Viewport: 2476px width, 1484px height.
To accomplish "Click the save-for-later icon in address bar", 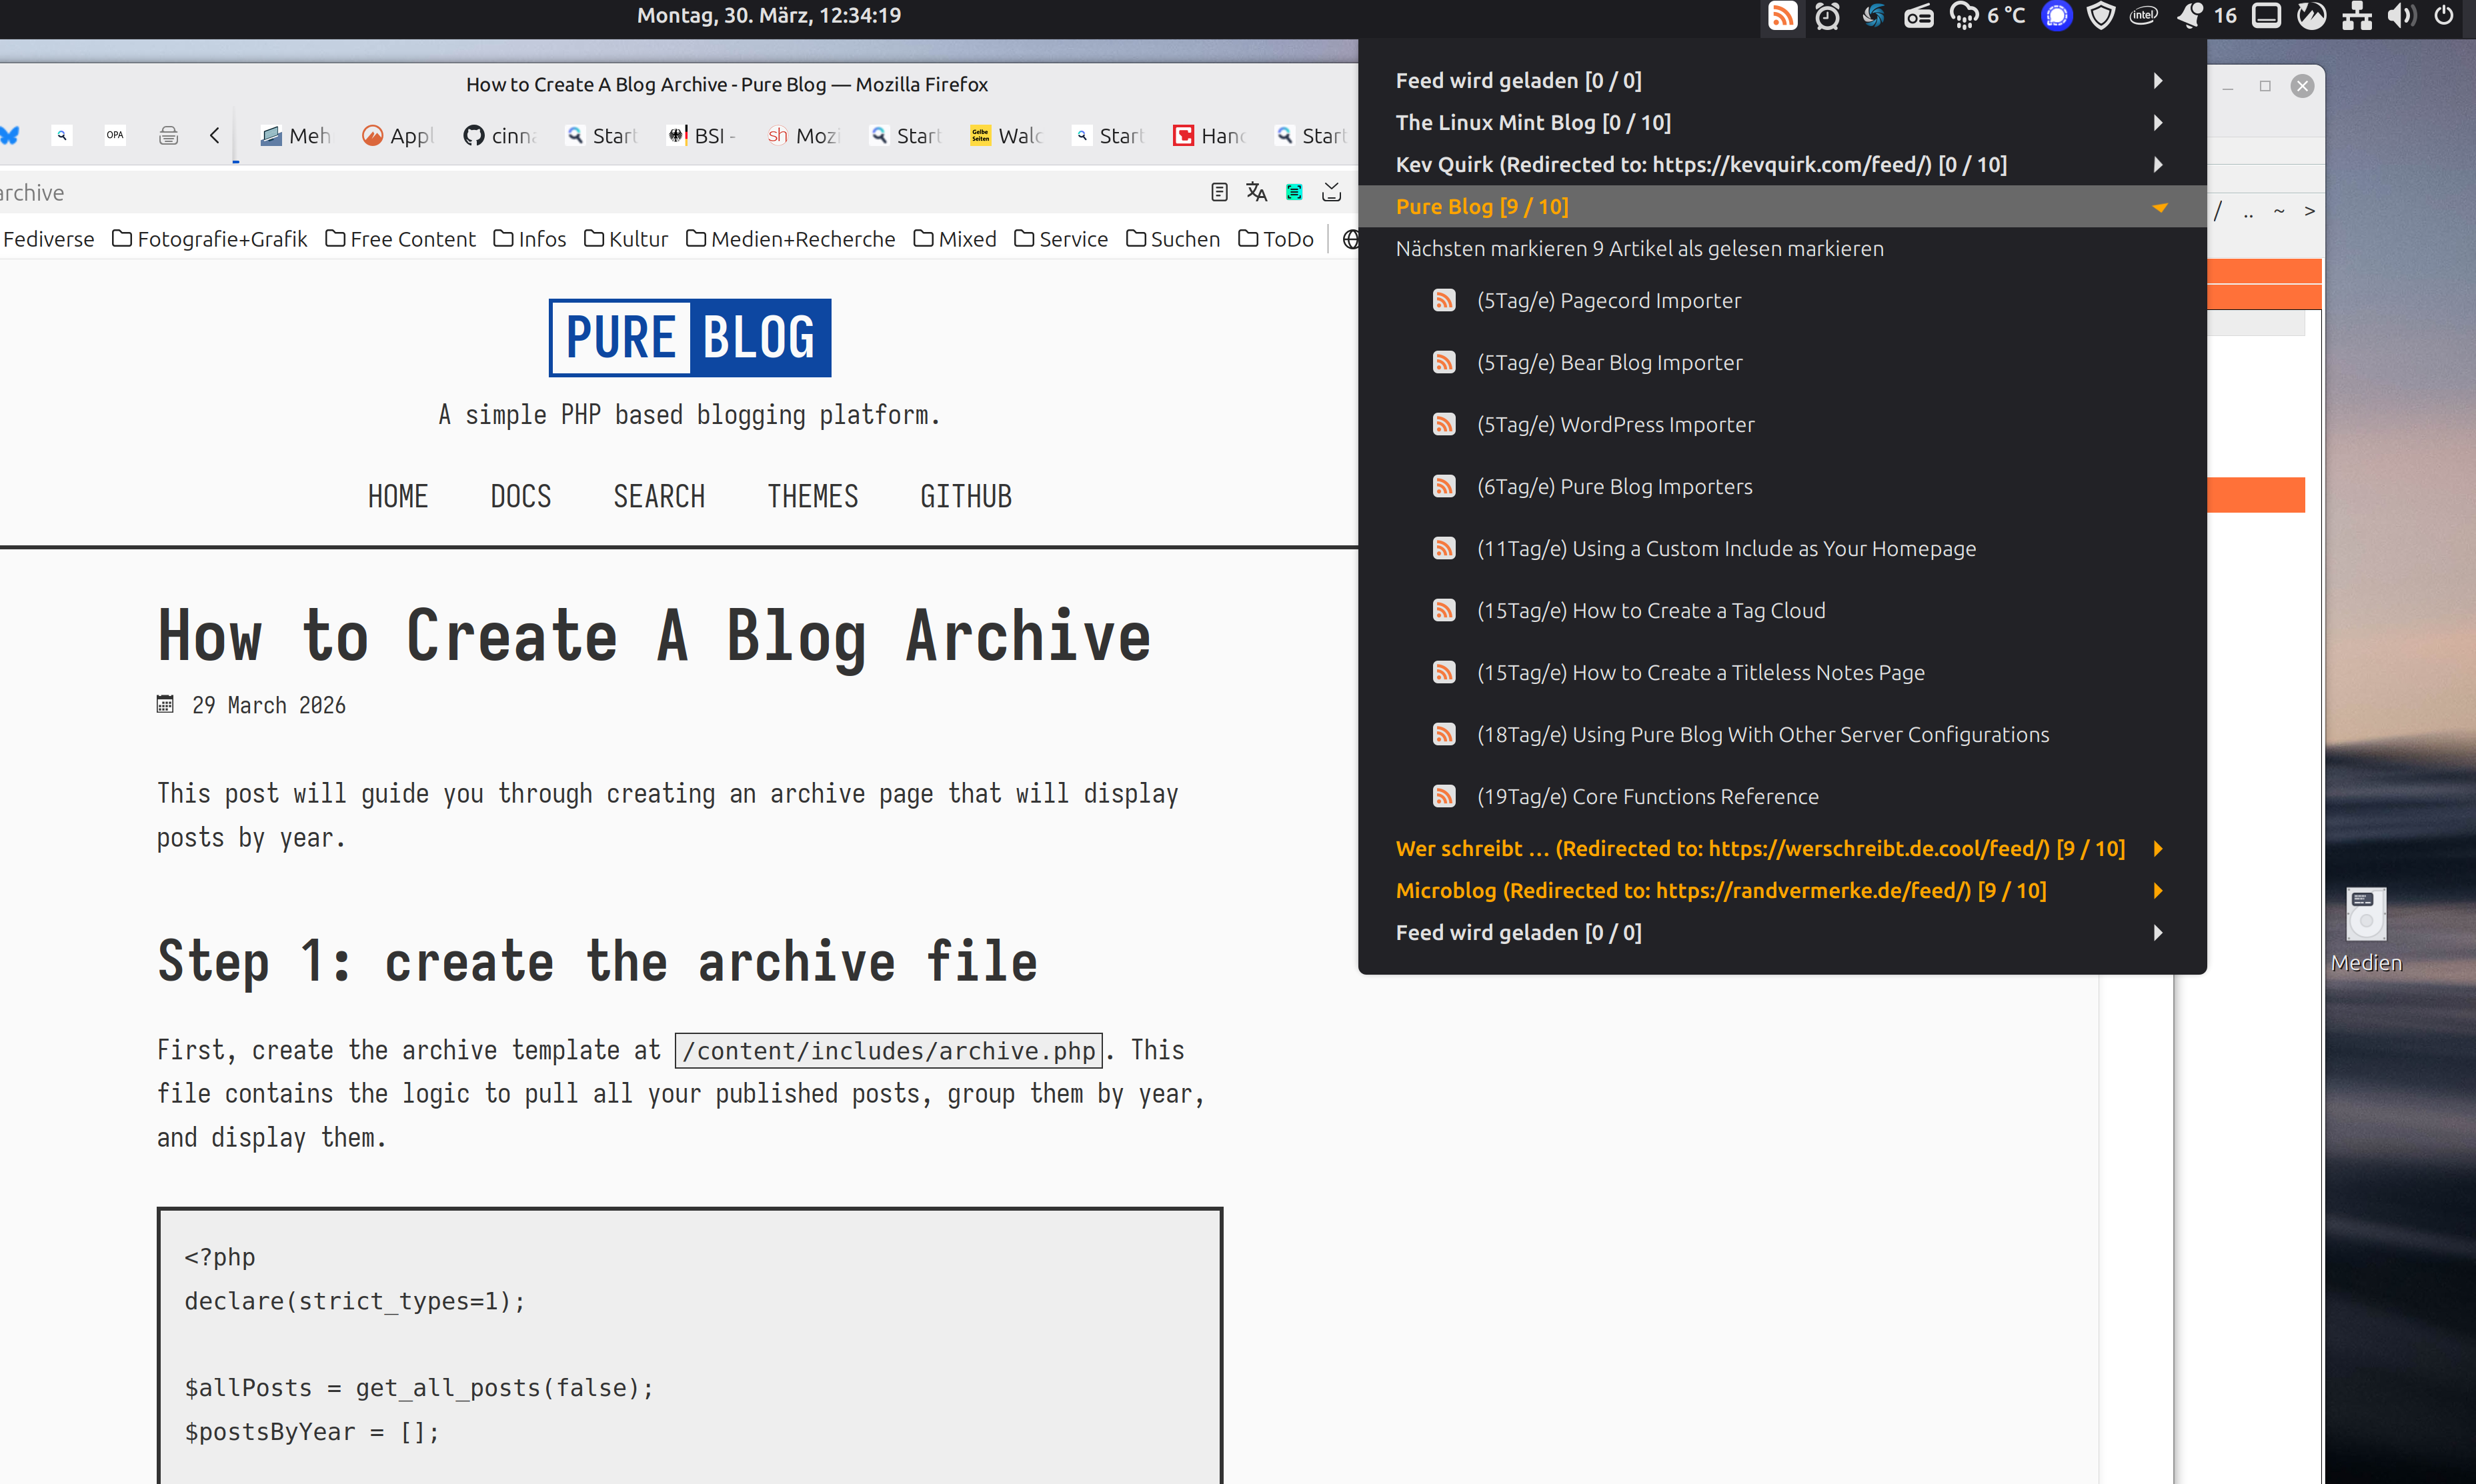I will pyautogui.click(x=1331, y=191).
